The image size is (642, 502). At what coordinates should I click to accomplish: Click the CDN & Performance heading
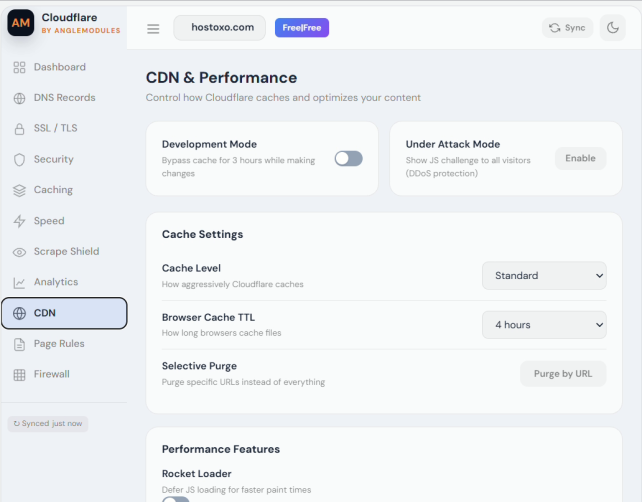coord(222,78)
